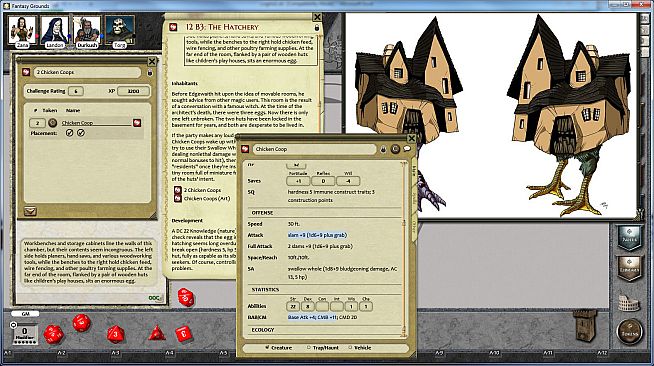Click the d20 die
This screenshot has width=654, height=366.
point(53,334)
